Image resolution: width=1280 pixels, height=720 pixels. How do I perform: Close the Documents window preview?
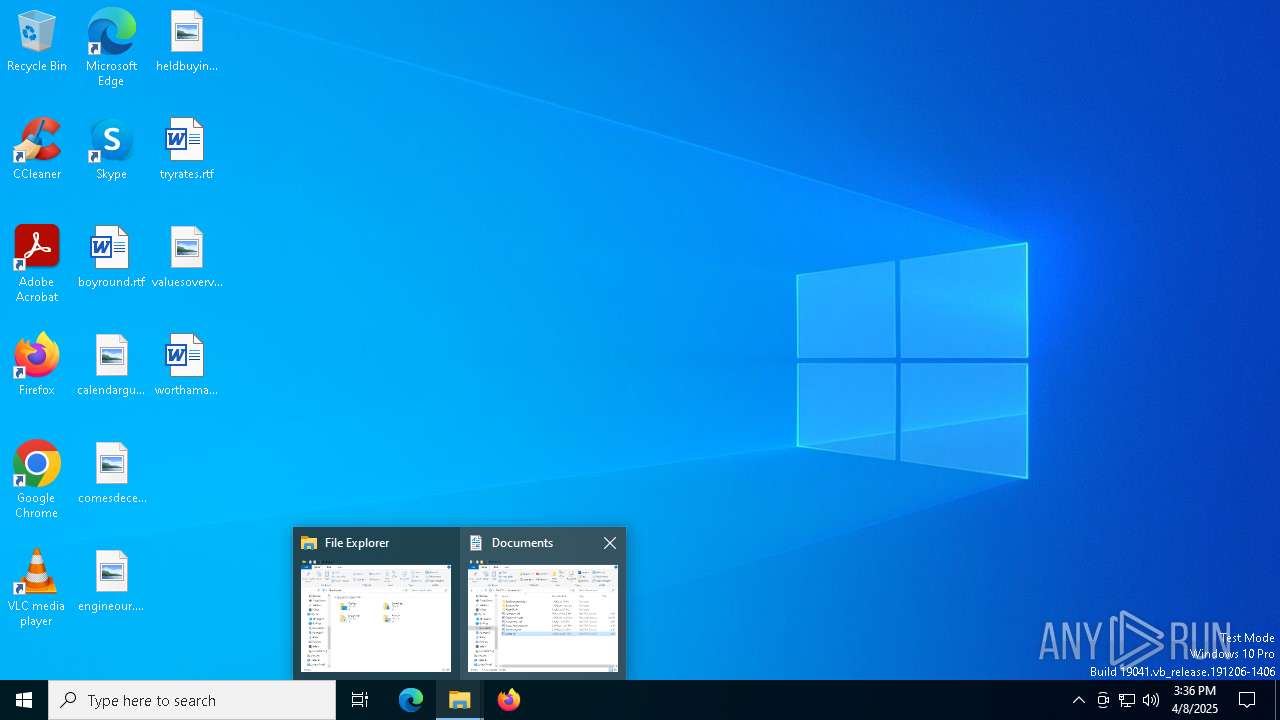point(610,543)
